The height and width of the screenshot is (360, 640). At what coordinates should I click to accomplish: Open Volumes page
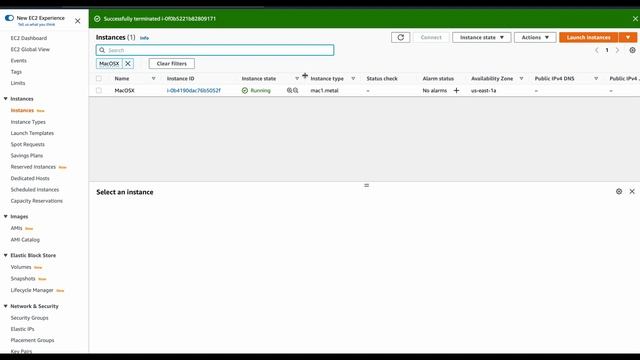click(x=21, y=267)
